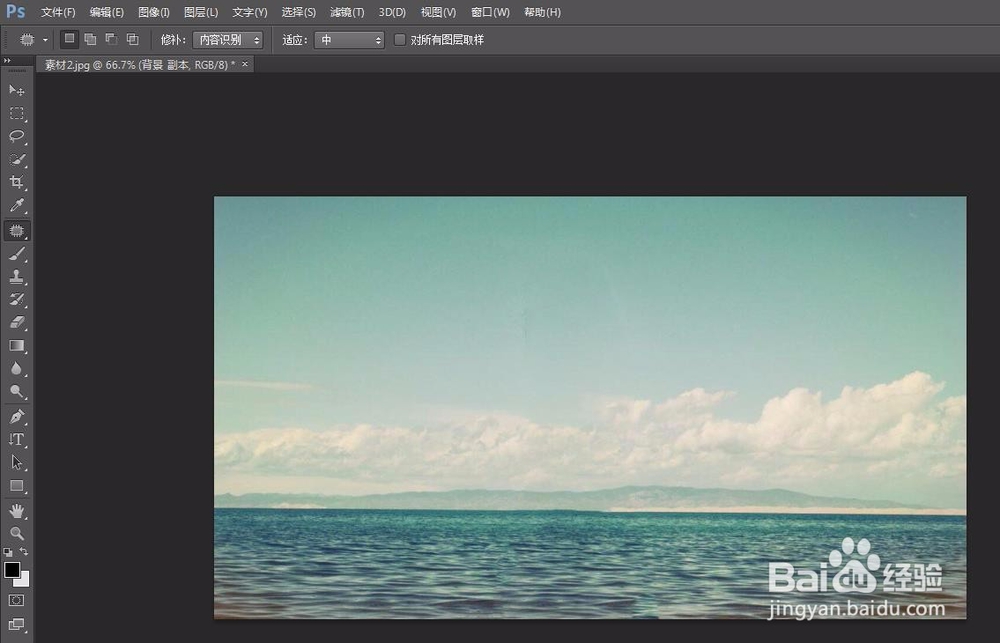This screenshot has width=1000, height=643.
Task: Choose New selection mode
Action: [70, 40]
